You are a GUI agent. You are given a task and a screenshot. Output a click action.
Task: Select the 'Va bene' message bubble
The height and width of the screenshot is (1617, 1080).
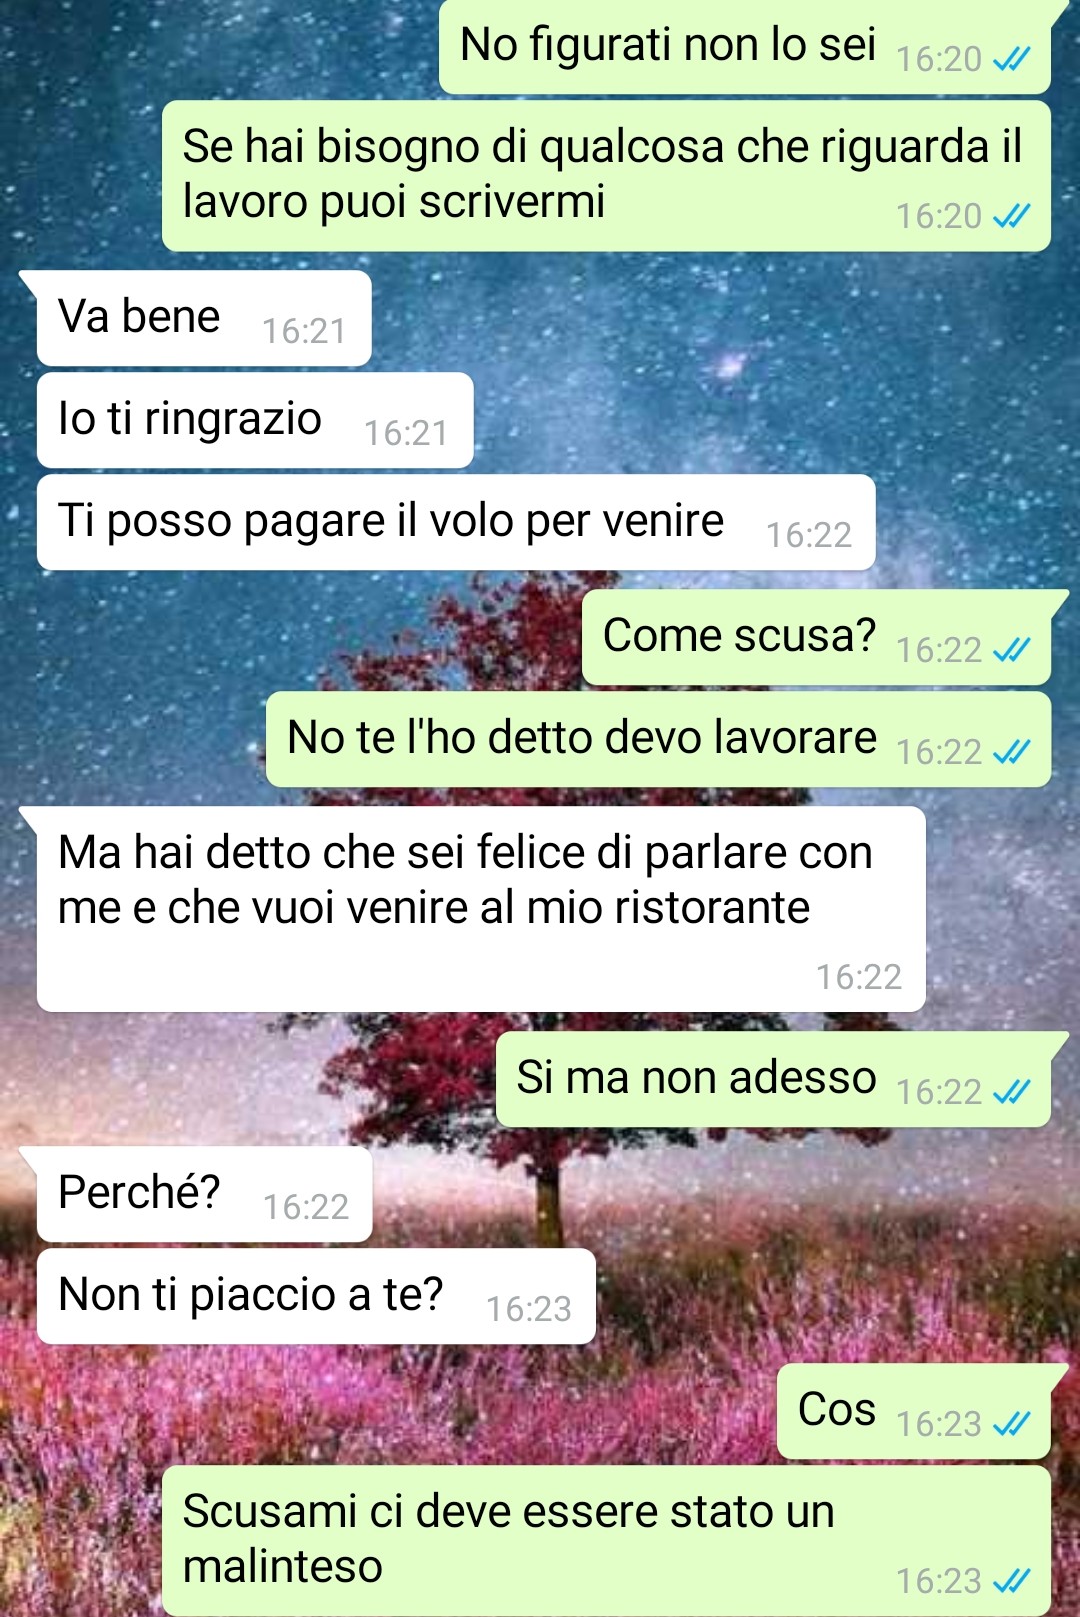click(204, 318)
